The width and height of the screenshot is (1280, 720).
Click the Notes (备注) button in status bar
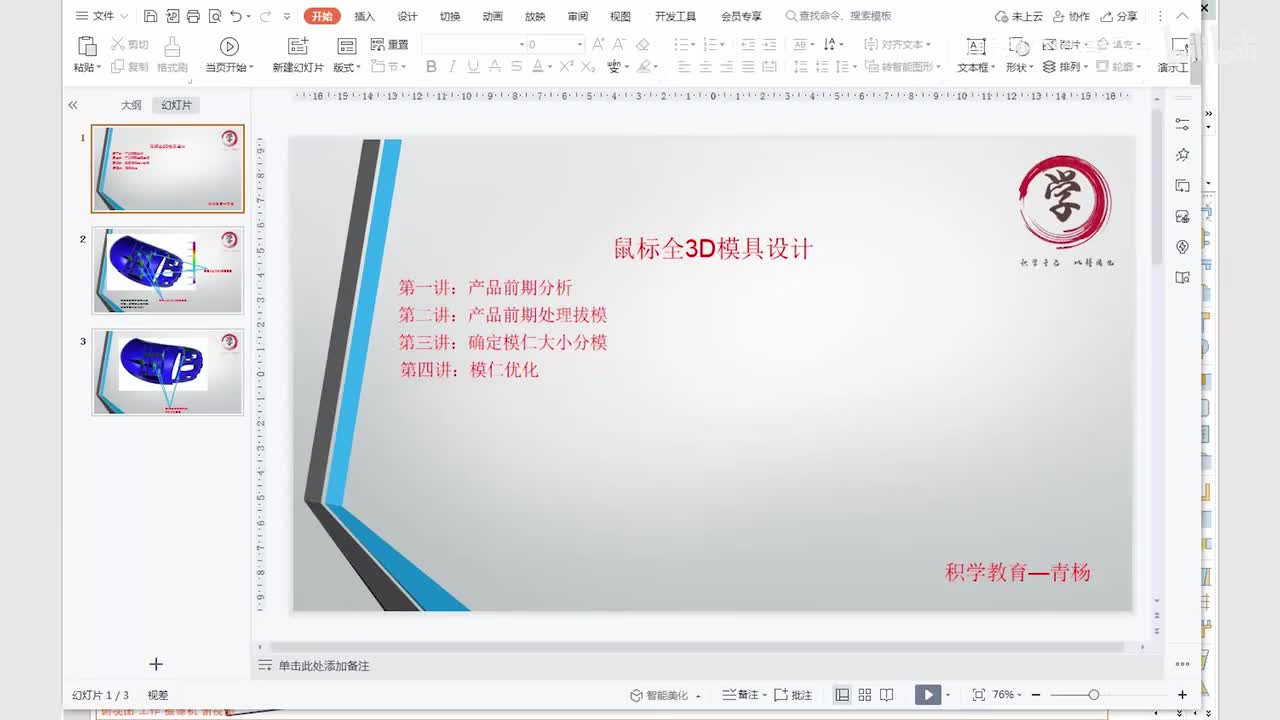tap(745, 695)
